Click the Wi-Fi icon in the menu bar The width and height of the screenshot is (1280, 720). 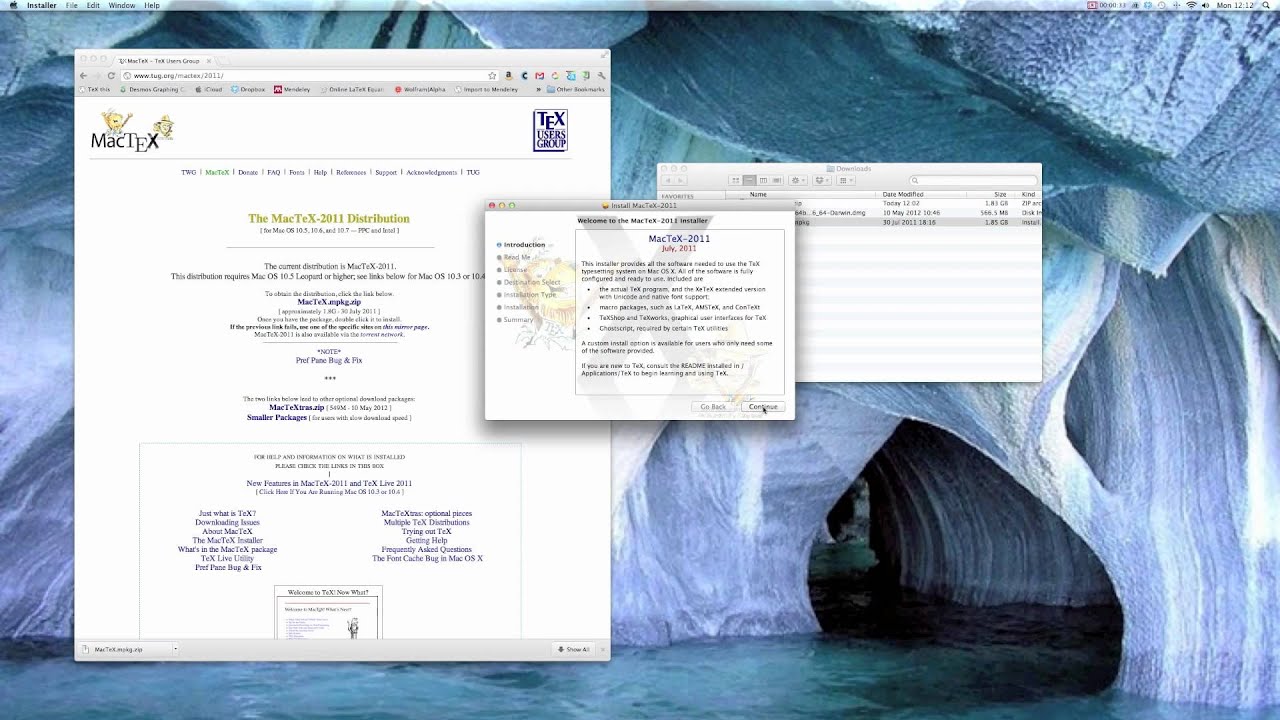coord(1191,6)
